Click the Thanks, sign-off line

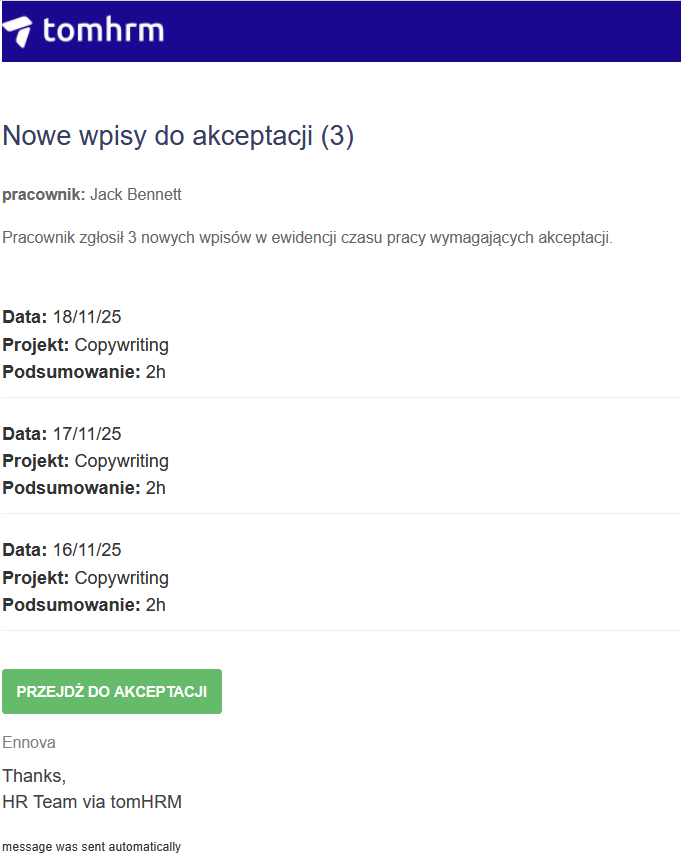click(34, 776)
